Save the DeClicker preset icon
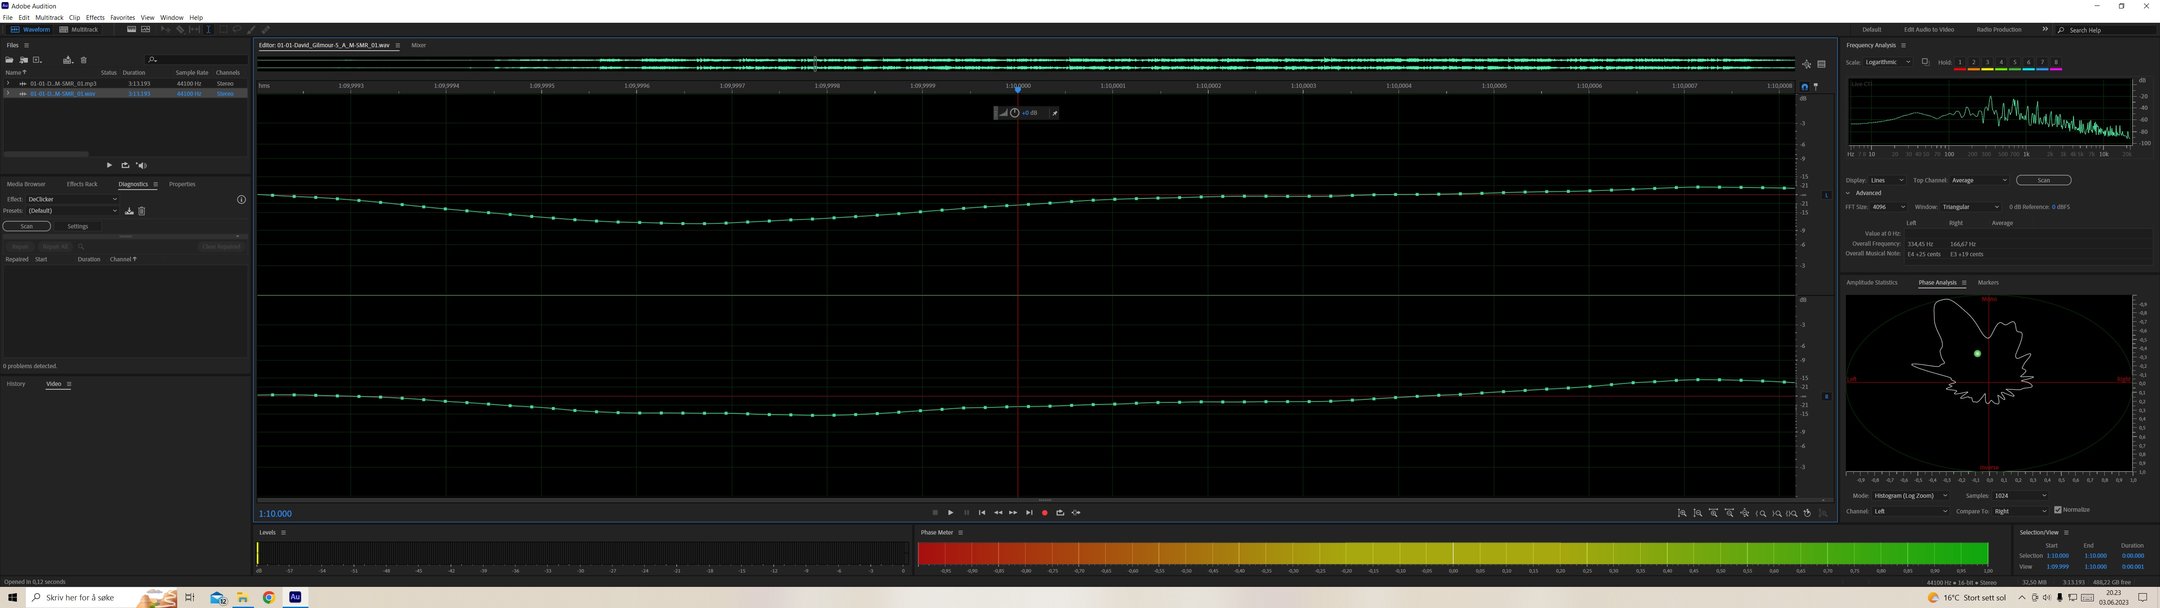This screenshot has height=608, width=2160. pos(129,211)
